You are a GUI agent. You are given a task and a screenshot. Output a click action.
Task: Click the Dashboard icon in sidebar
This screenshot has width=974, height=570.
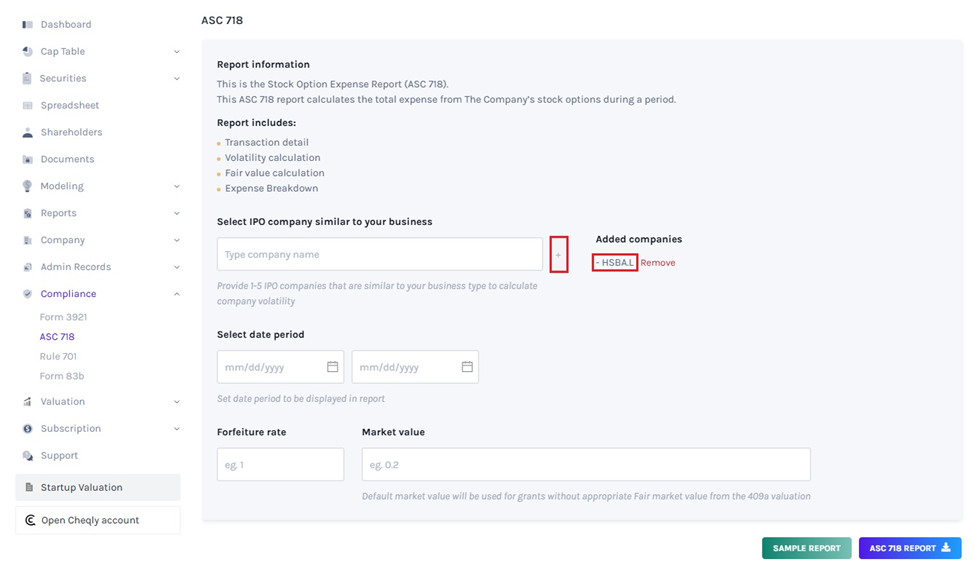coord(28,24)
